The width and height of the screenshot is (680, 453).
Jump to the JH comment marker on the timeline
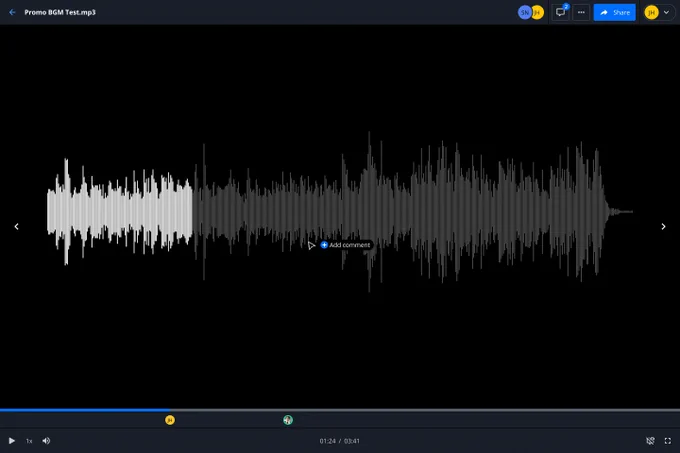tap(170, 420)
